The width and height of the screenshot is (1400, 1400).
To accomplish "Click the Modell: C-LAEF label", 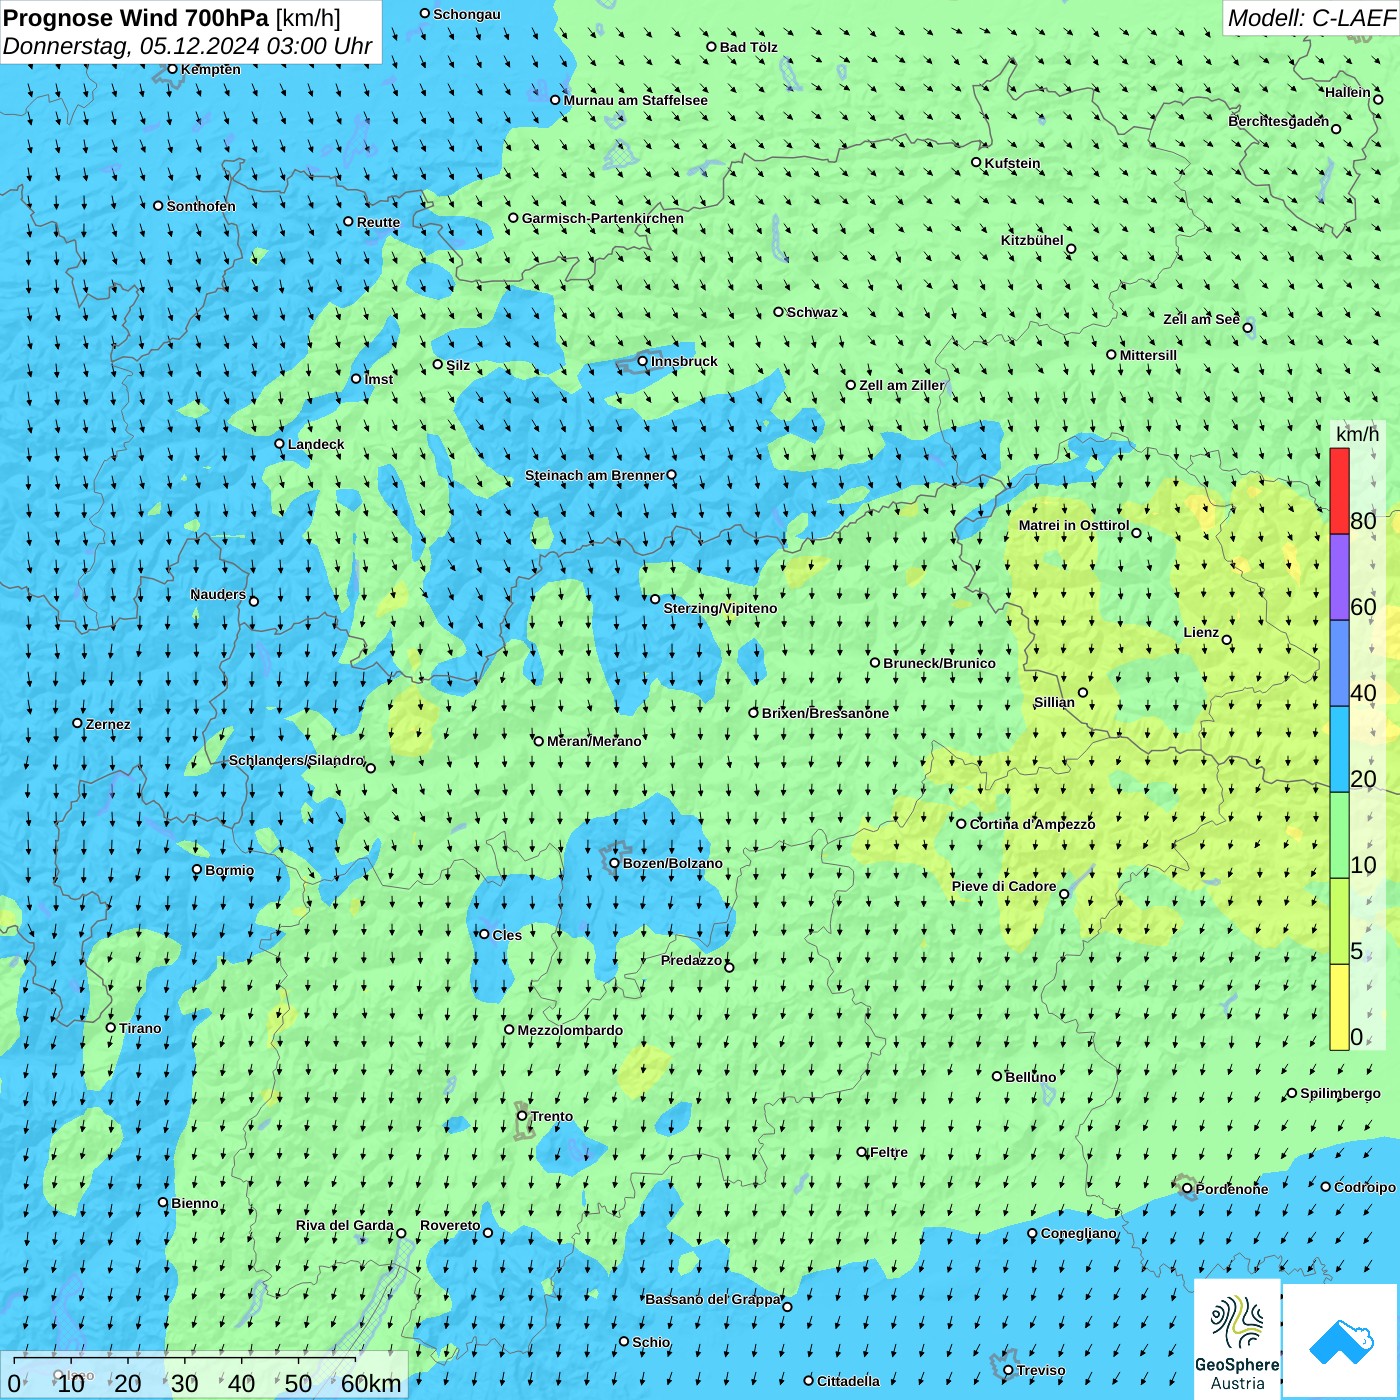I will point(1311,18).
